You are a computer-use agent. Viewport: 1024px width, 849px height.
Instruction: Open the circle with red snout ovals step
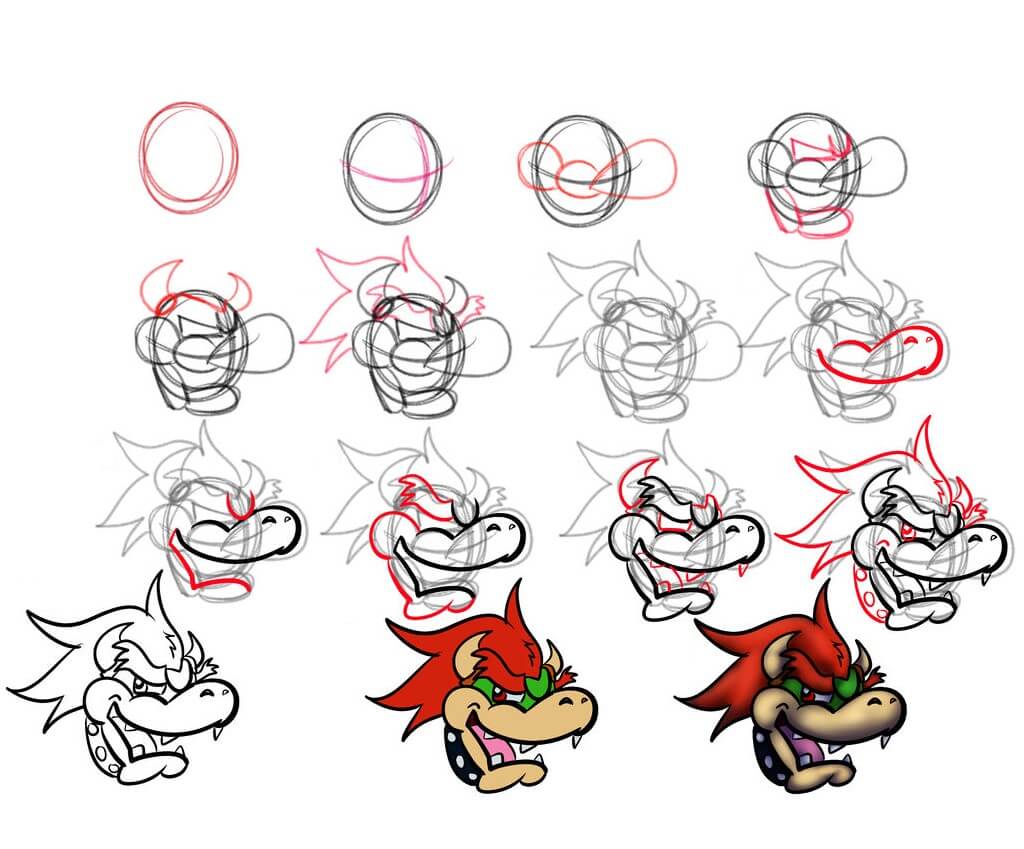[597, 170]
